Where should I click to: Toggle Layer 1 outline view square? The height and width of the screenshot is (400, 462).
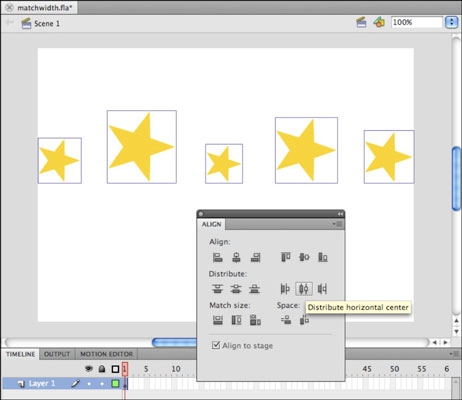click(115, 383)
